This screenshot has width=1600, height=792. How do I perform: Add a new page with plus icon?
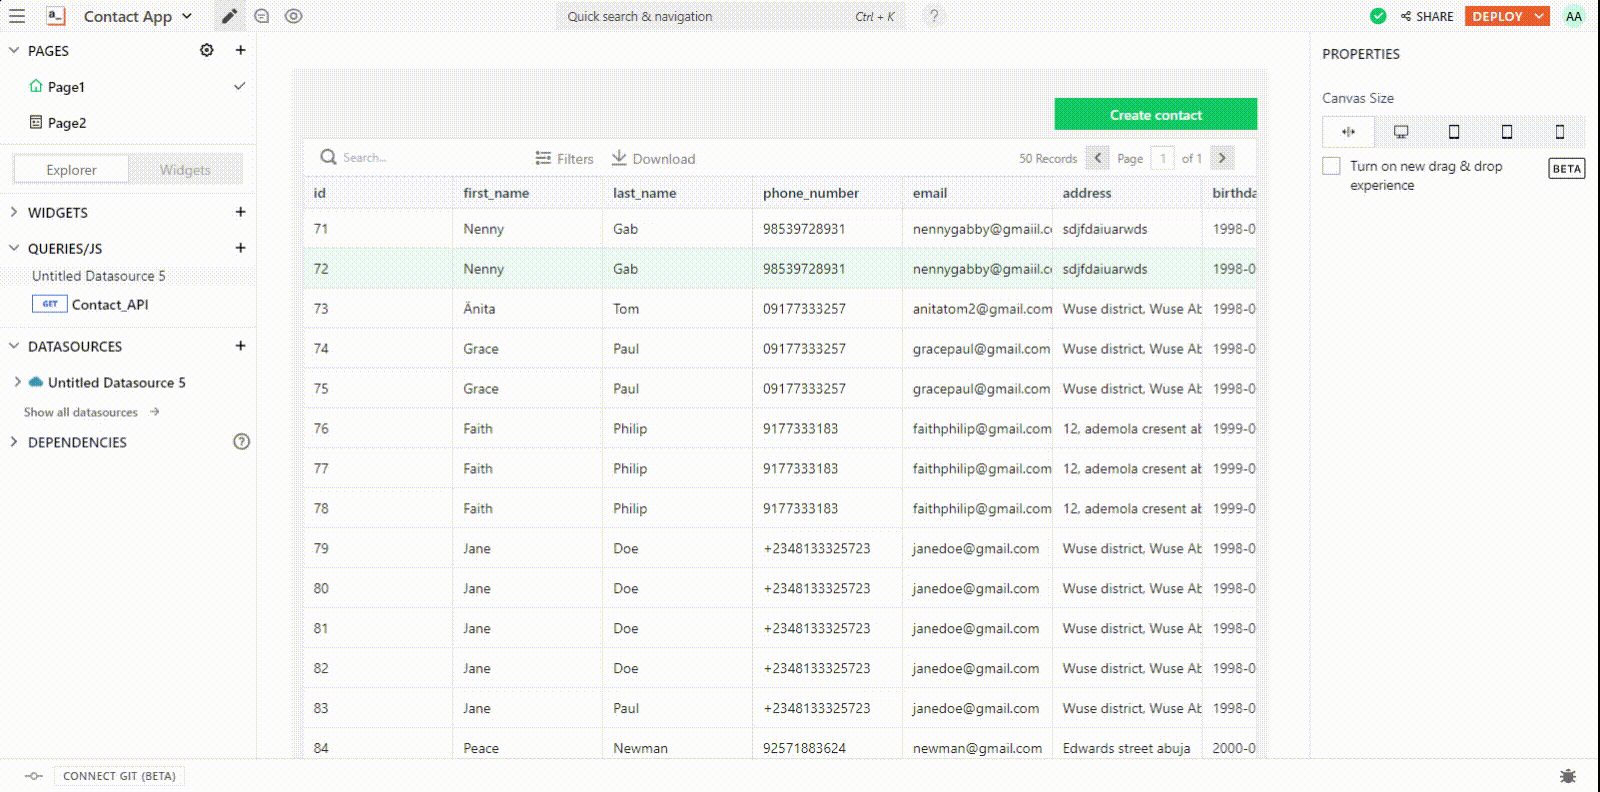tap(240, 50)
